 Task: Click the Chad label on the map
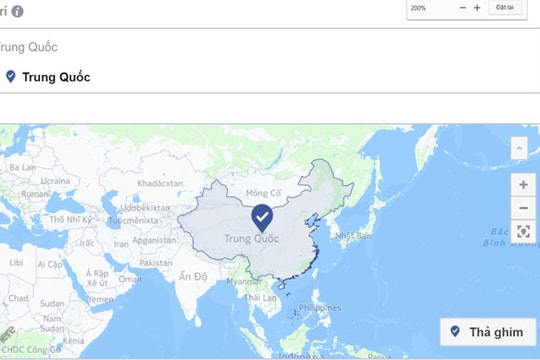18,298
